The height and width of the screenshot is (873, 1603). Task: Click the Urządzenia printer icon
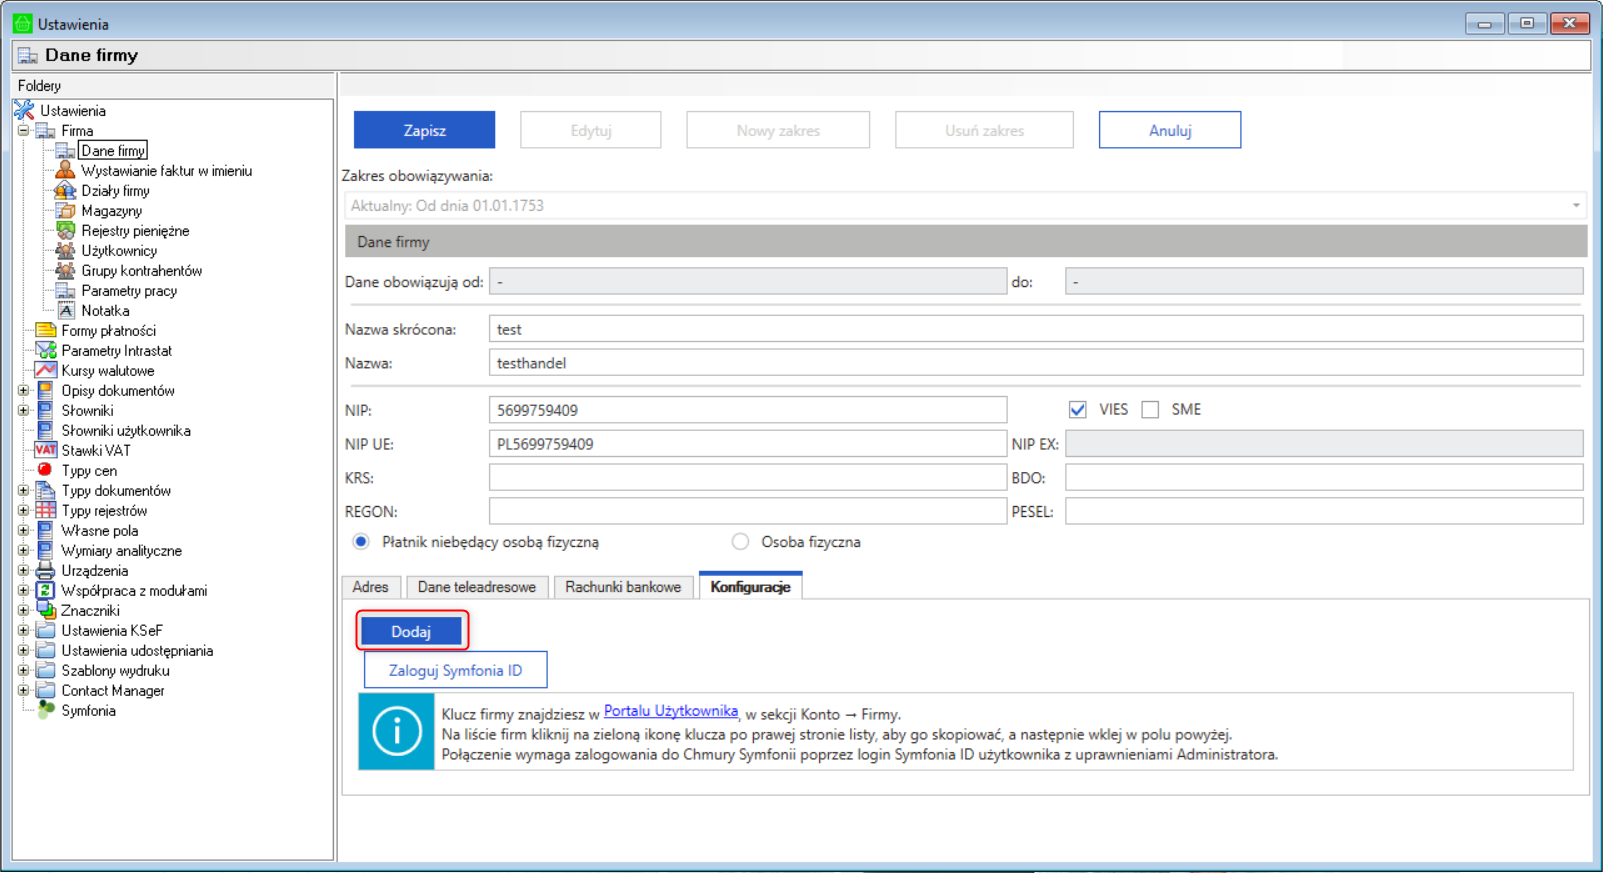click(x=45, y=571)
